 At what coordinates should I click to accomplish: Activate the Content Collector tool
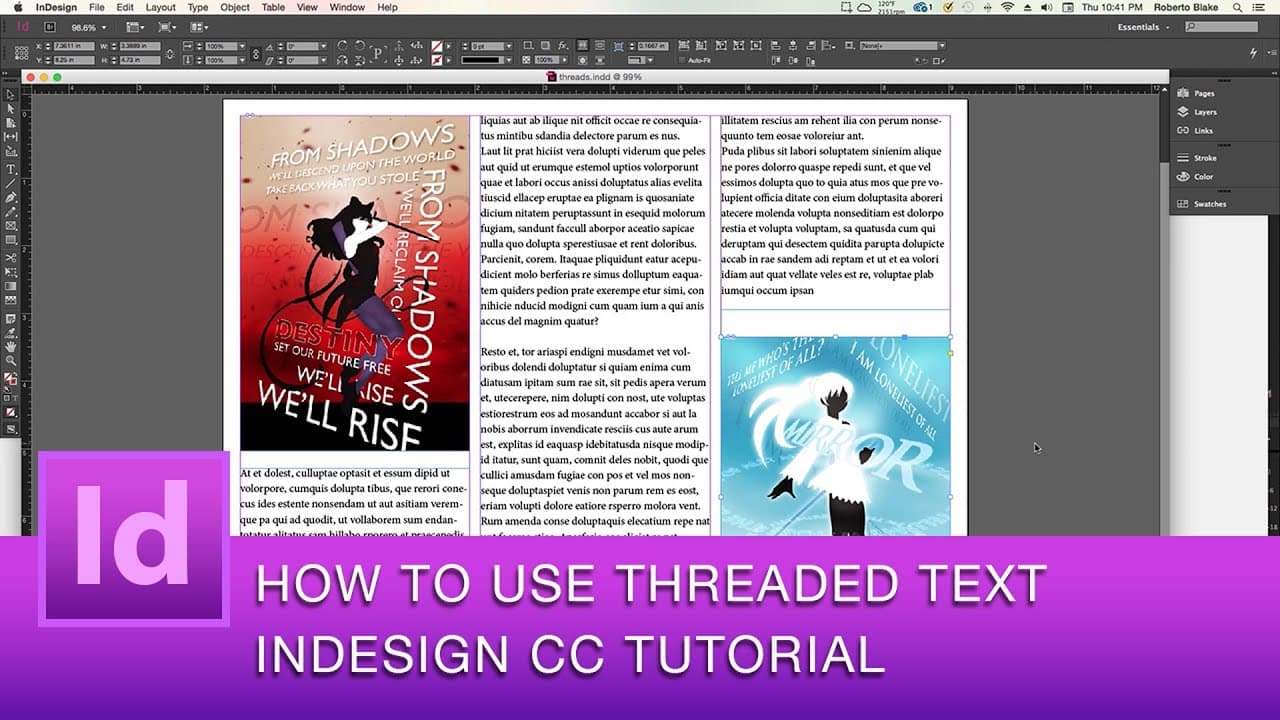pos(11,151)
